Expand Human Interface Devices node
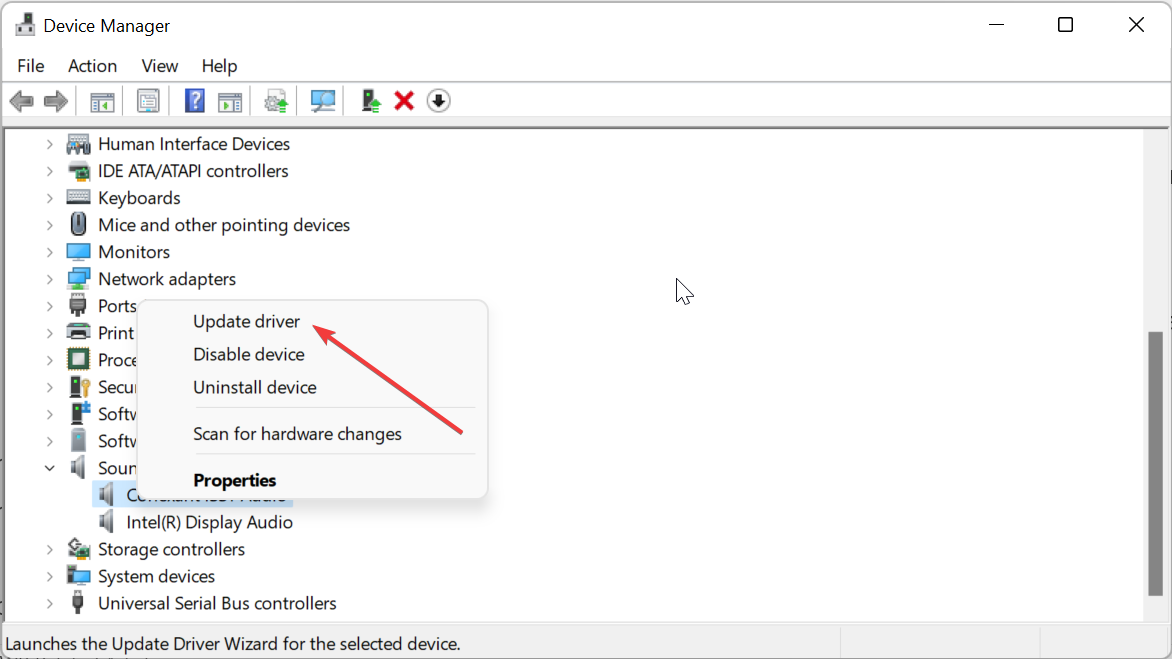This screenshot has height=659, width=1172. tap(49, 144)
